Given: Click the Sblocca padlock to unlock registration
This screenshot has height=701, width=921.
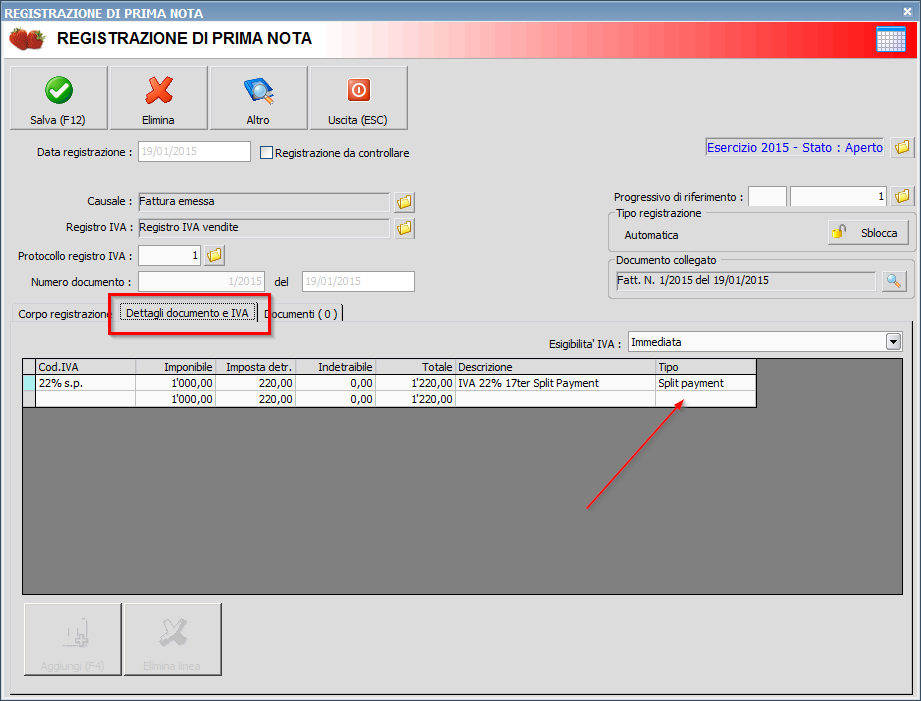Looking at the screenshot, I should pyautogui.click(x=869, y=232).
